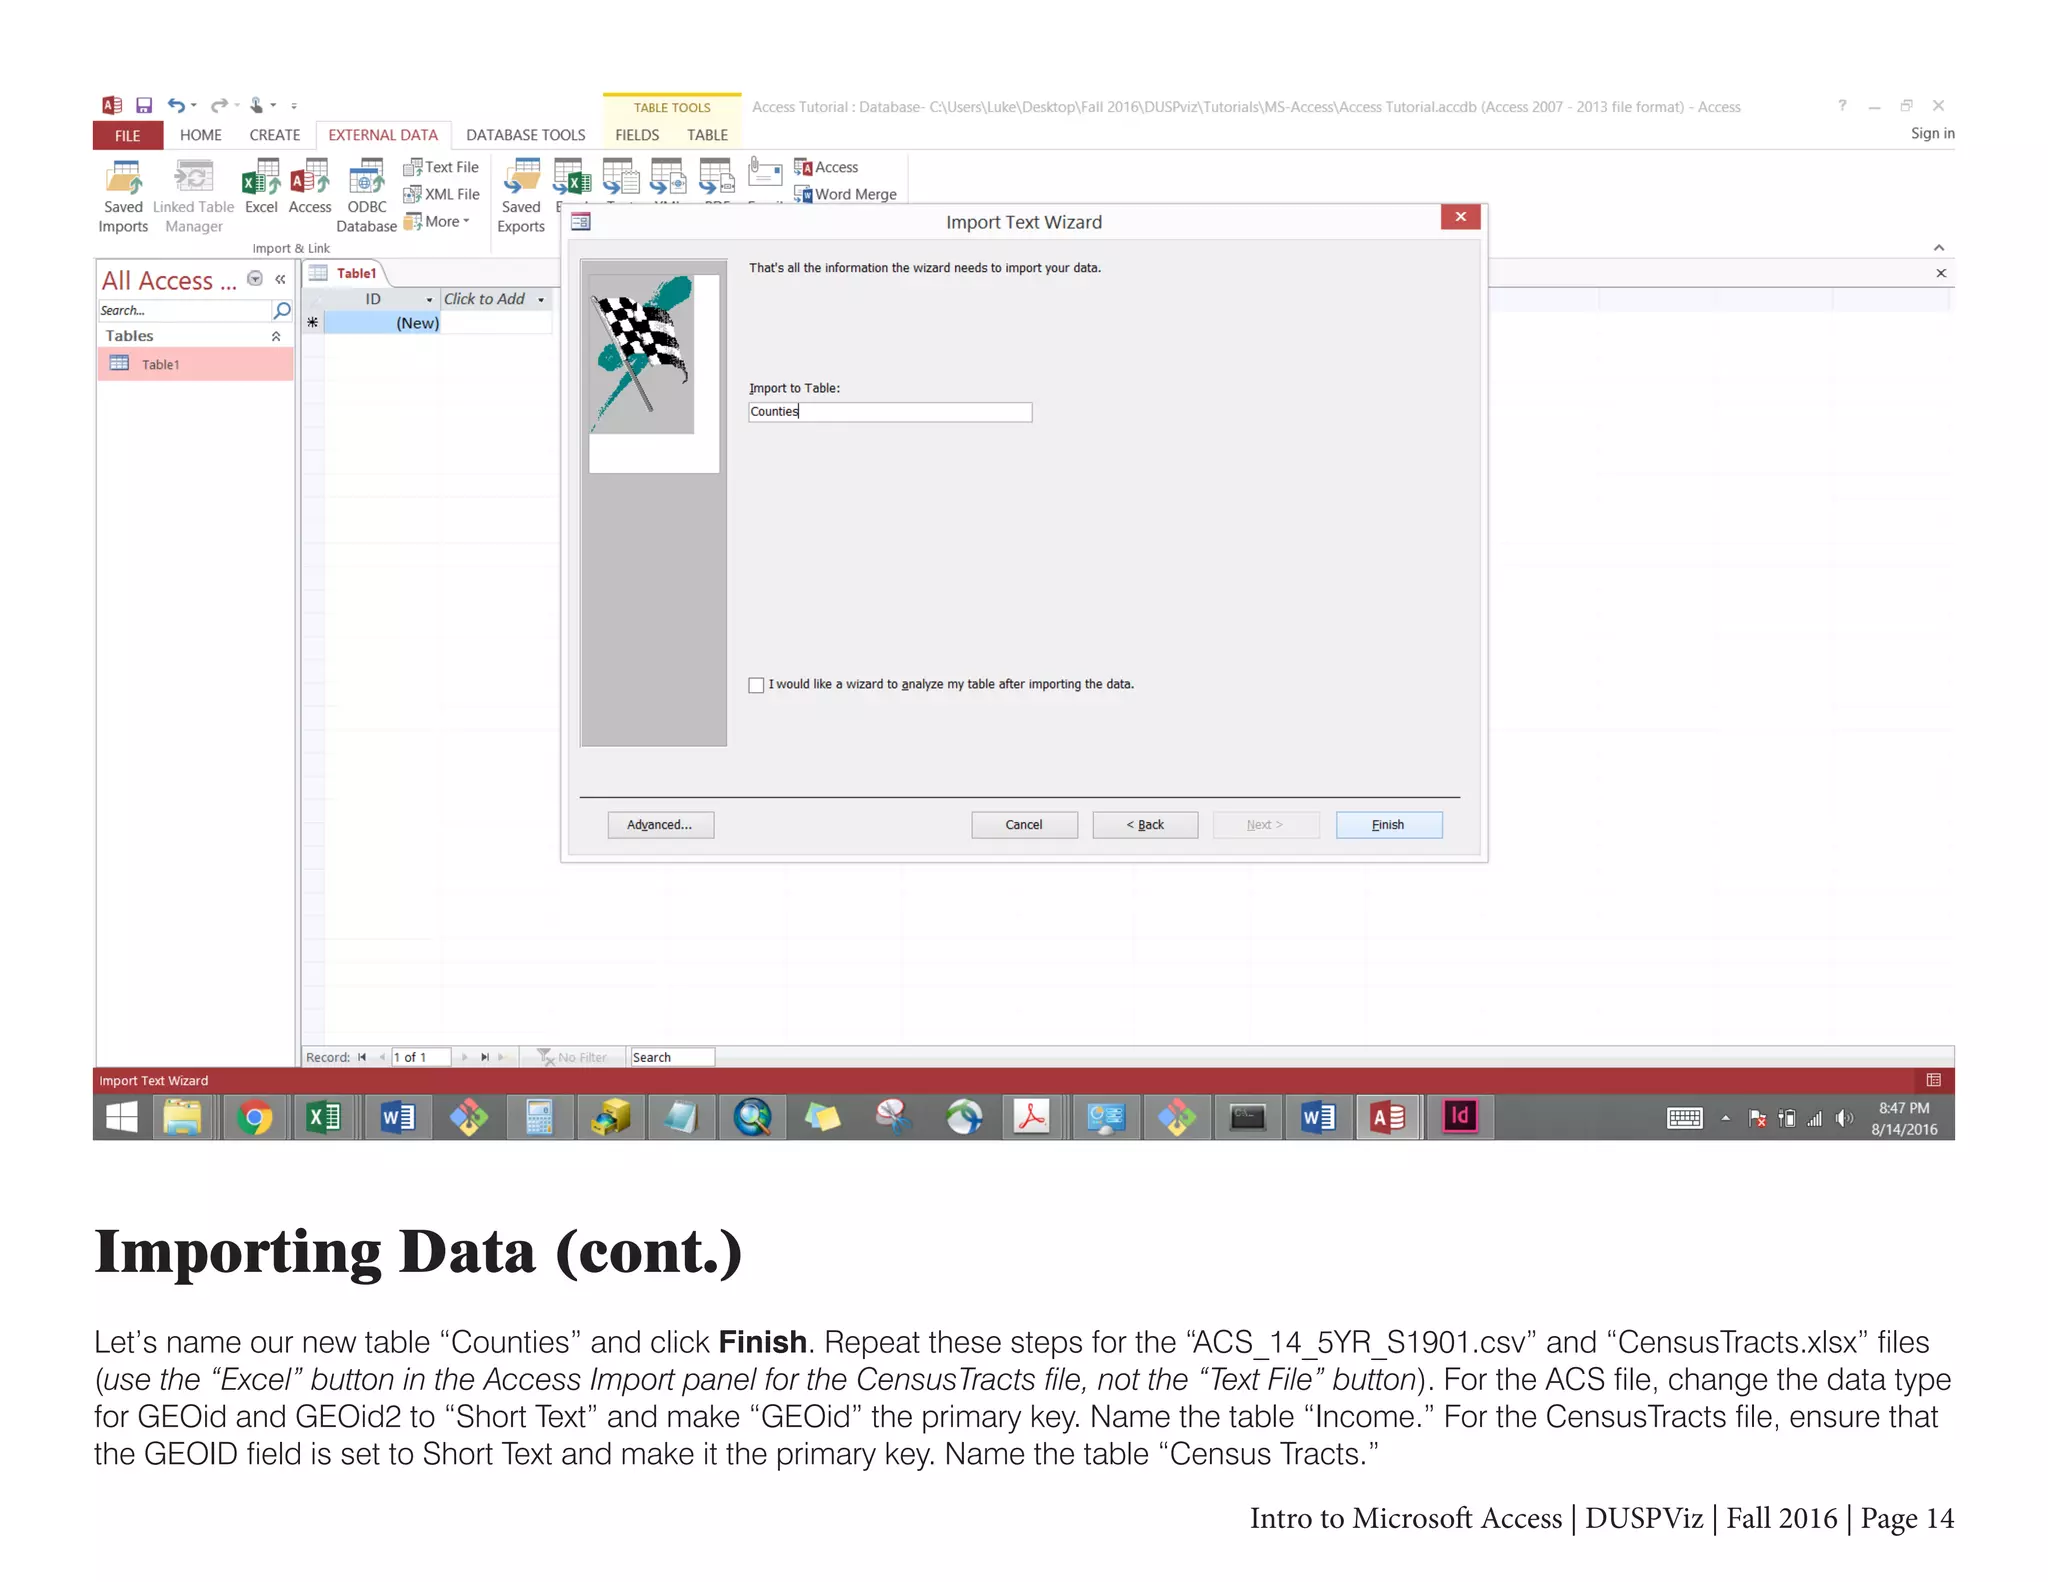Screen dimensions: 2048x1582
Task: Import an XML File
Action: (441, 194)
